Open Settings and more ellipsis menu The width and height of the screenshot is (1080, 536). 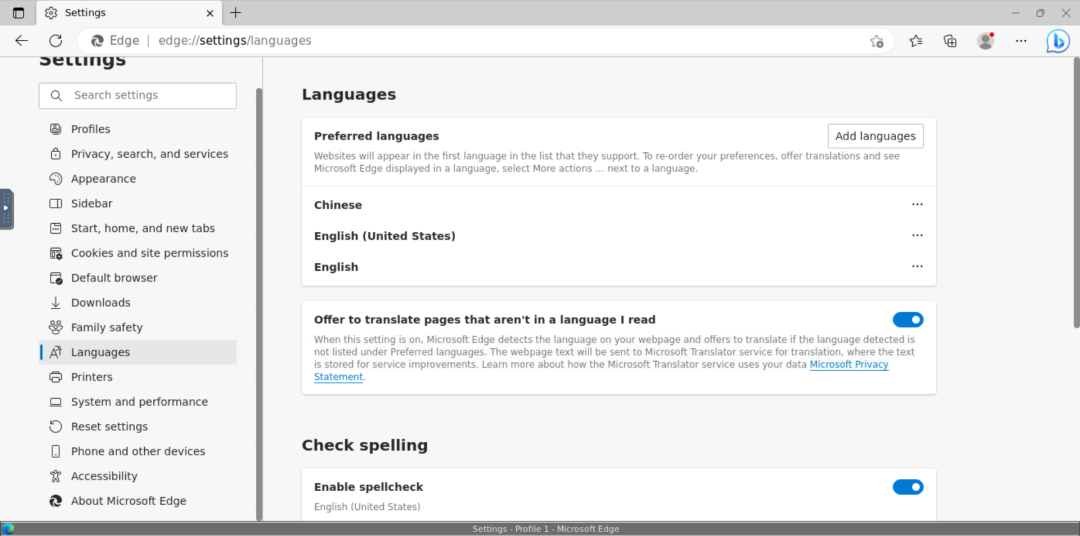coord(1021,41)
